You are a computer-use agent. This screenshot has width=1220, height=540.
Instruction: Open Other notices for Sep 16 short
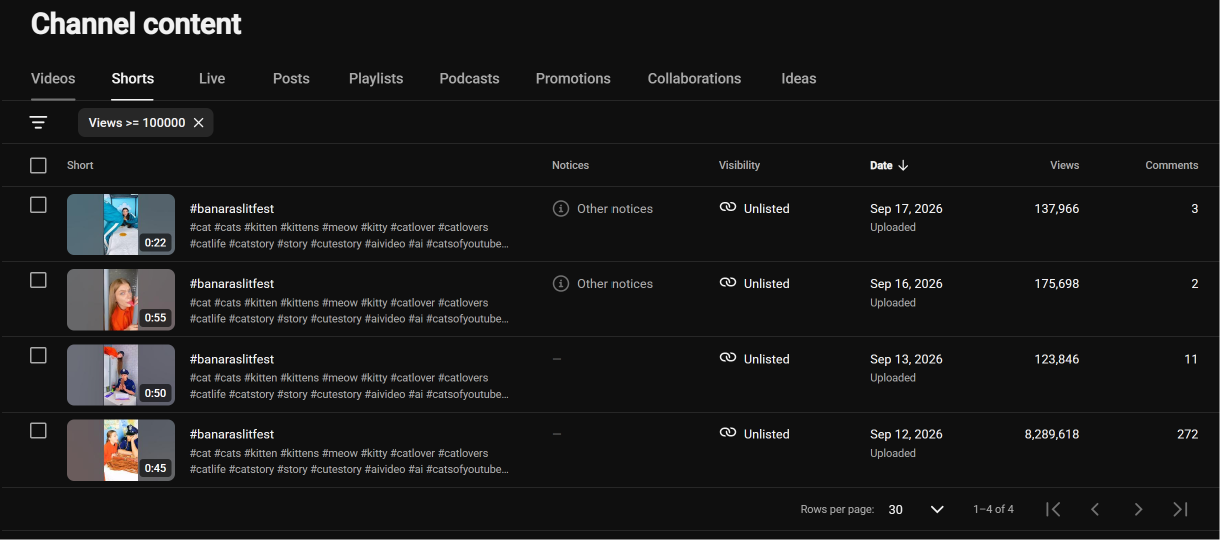615,284
